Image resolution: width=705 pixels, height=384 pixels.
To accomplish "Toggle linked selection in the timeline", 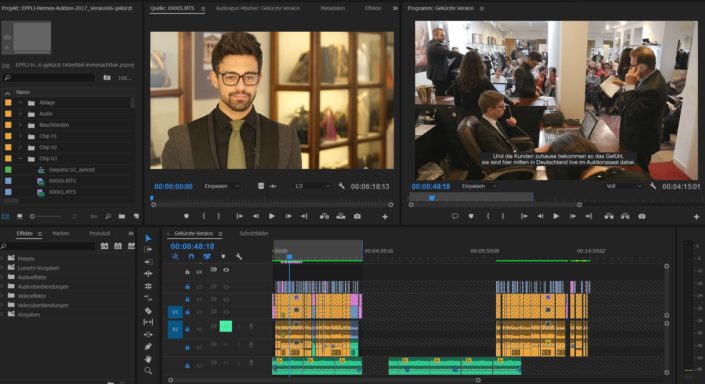I will (x=207, y=256).
